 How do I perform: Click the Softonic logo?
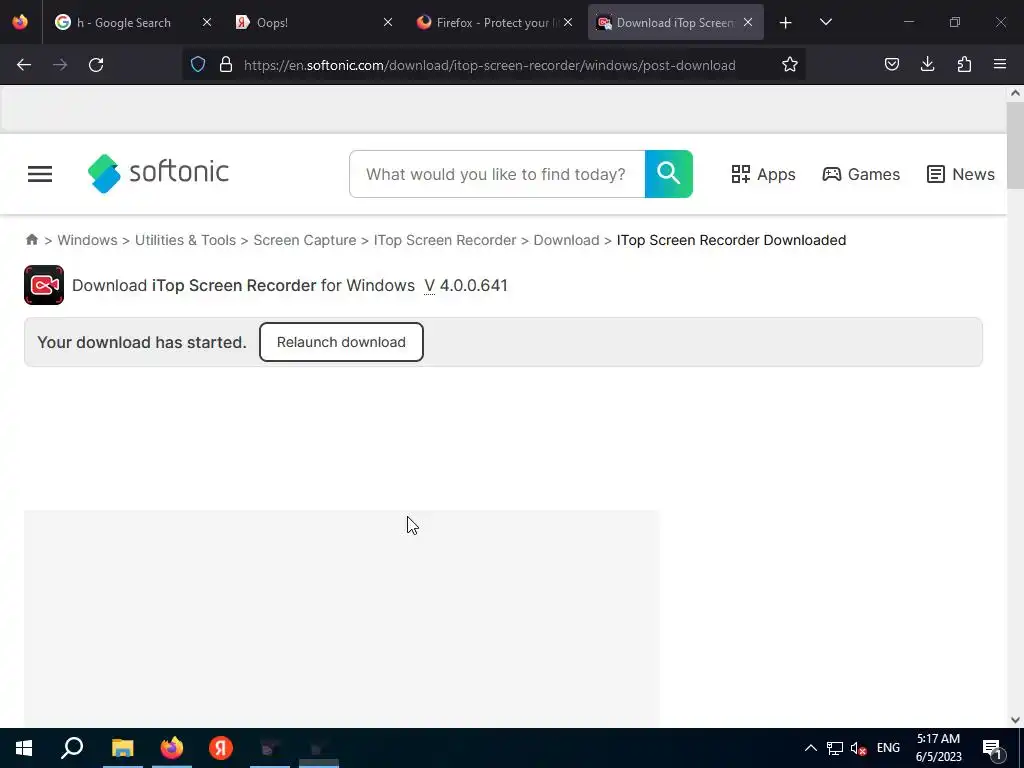click(x=158, y=173)
